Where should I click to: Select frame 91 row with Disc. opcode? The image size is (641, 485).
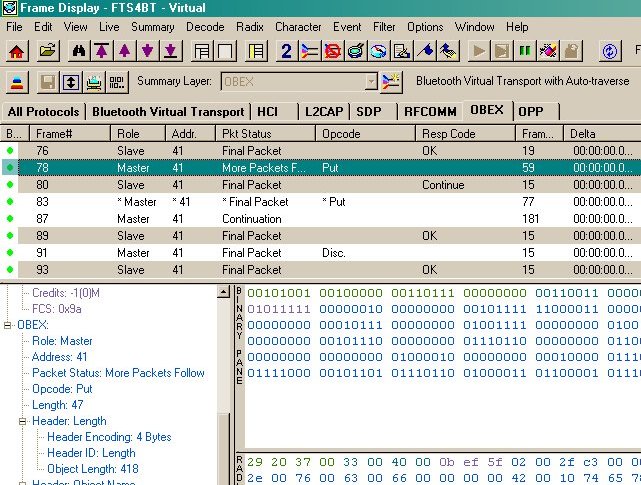(x=320, y=253)
